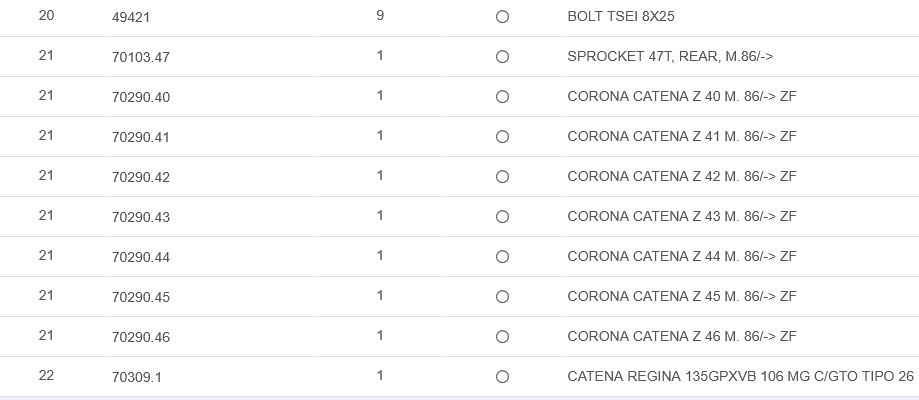919x400 pixels.
Task: Select the CATENA REGINA 135GPXVB description
Action: [740, 377]
